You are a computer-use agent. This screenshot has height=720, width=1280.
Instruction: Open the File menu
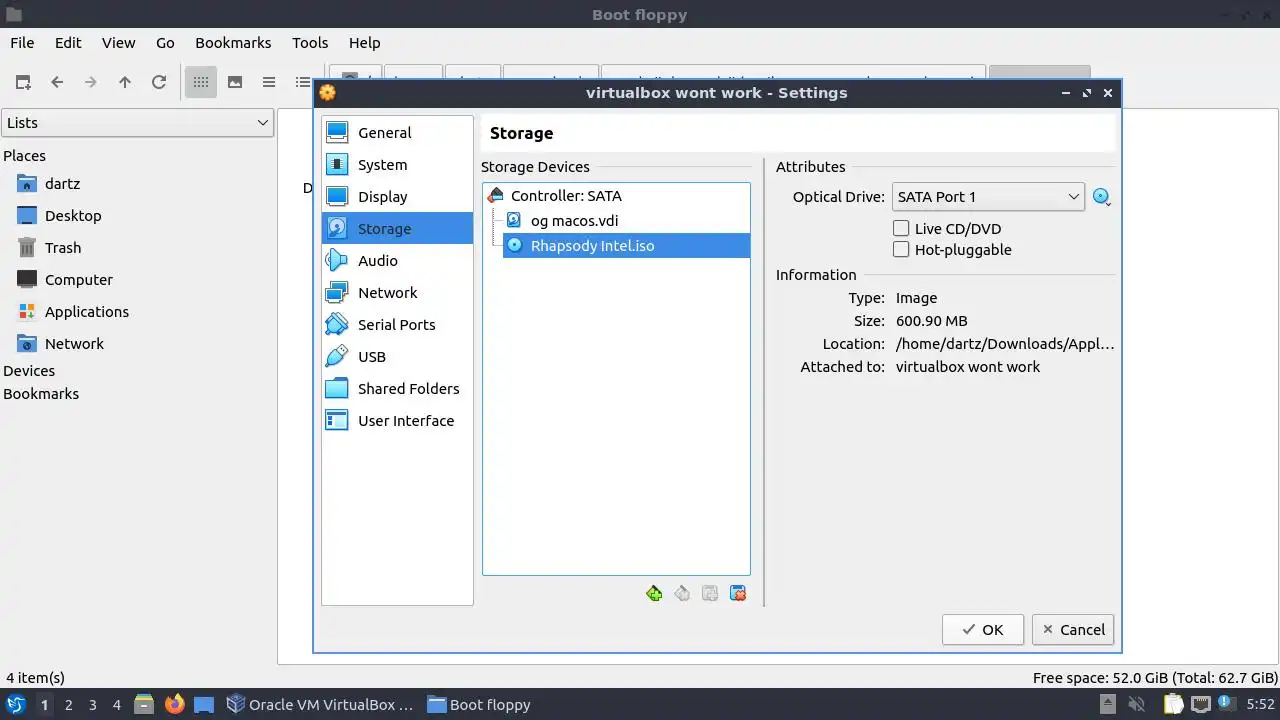point(22,43)
